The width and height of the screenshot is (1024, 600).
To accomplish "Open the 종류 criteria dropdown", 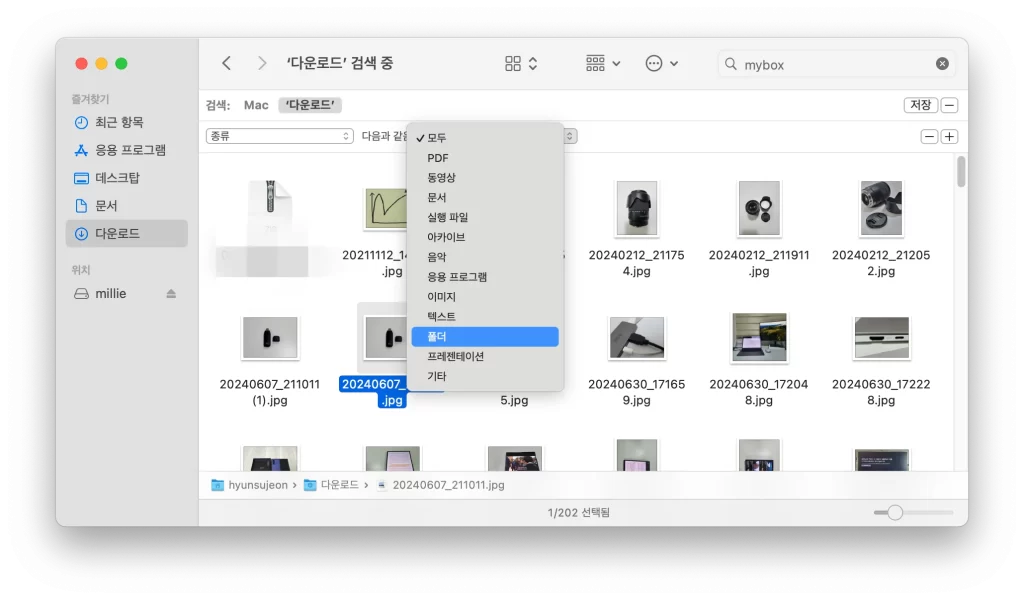I will coord(278,135).
